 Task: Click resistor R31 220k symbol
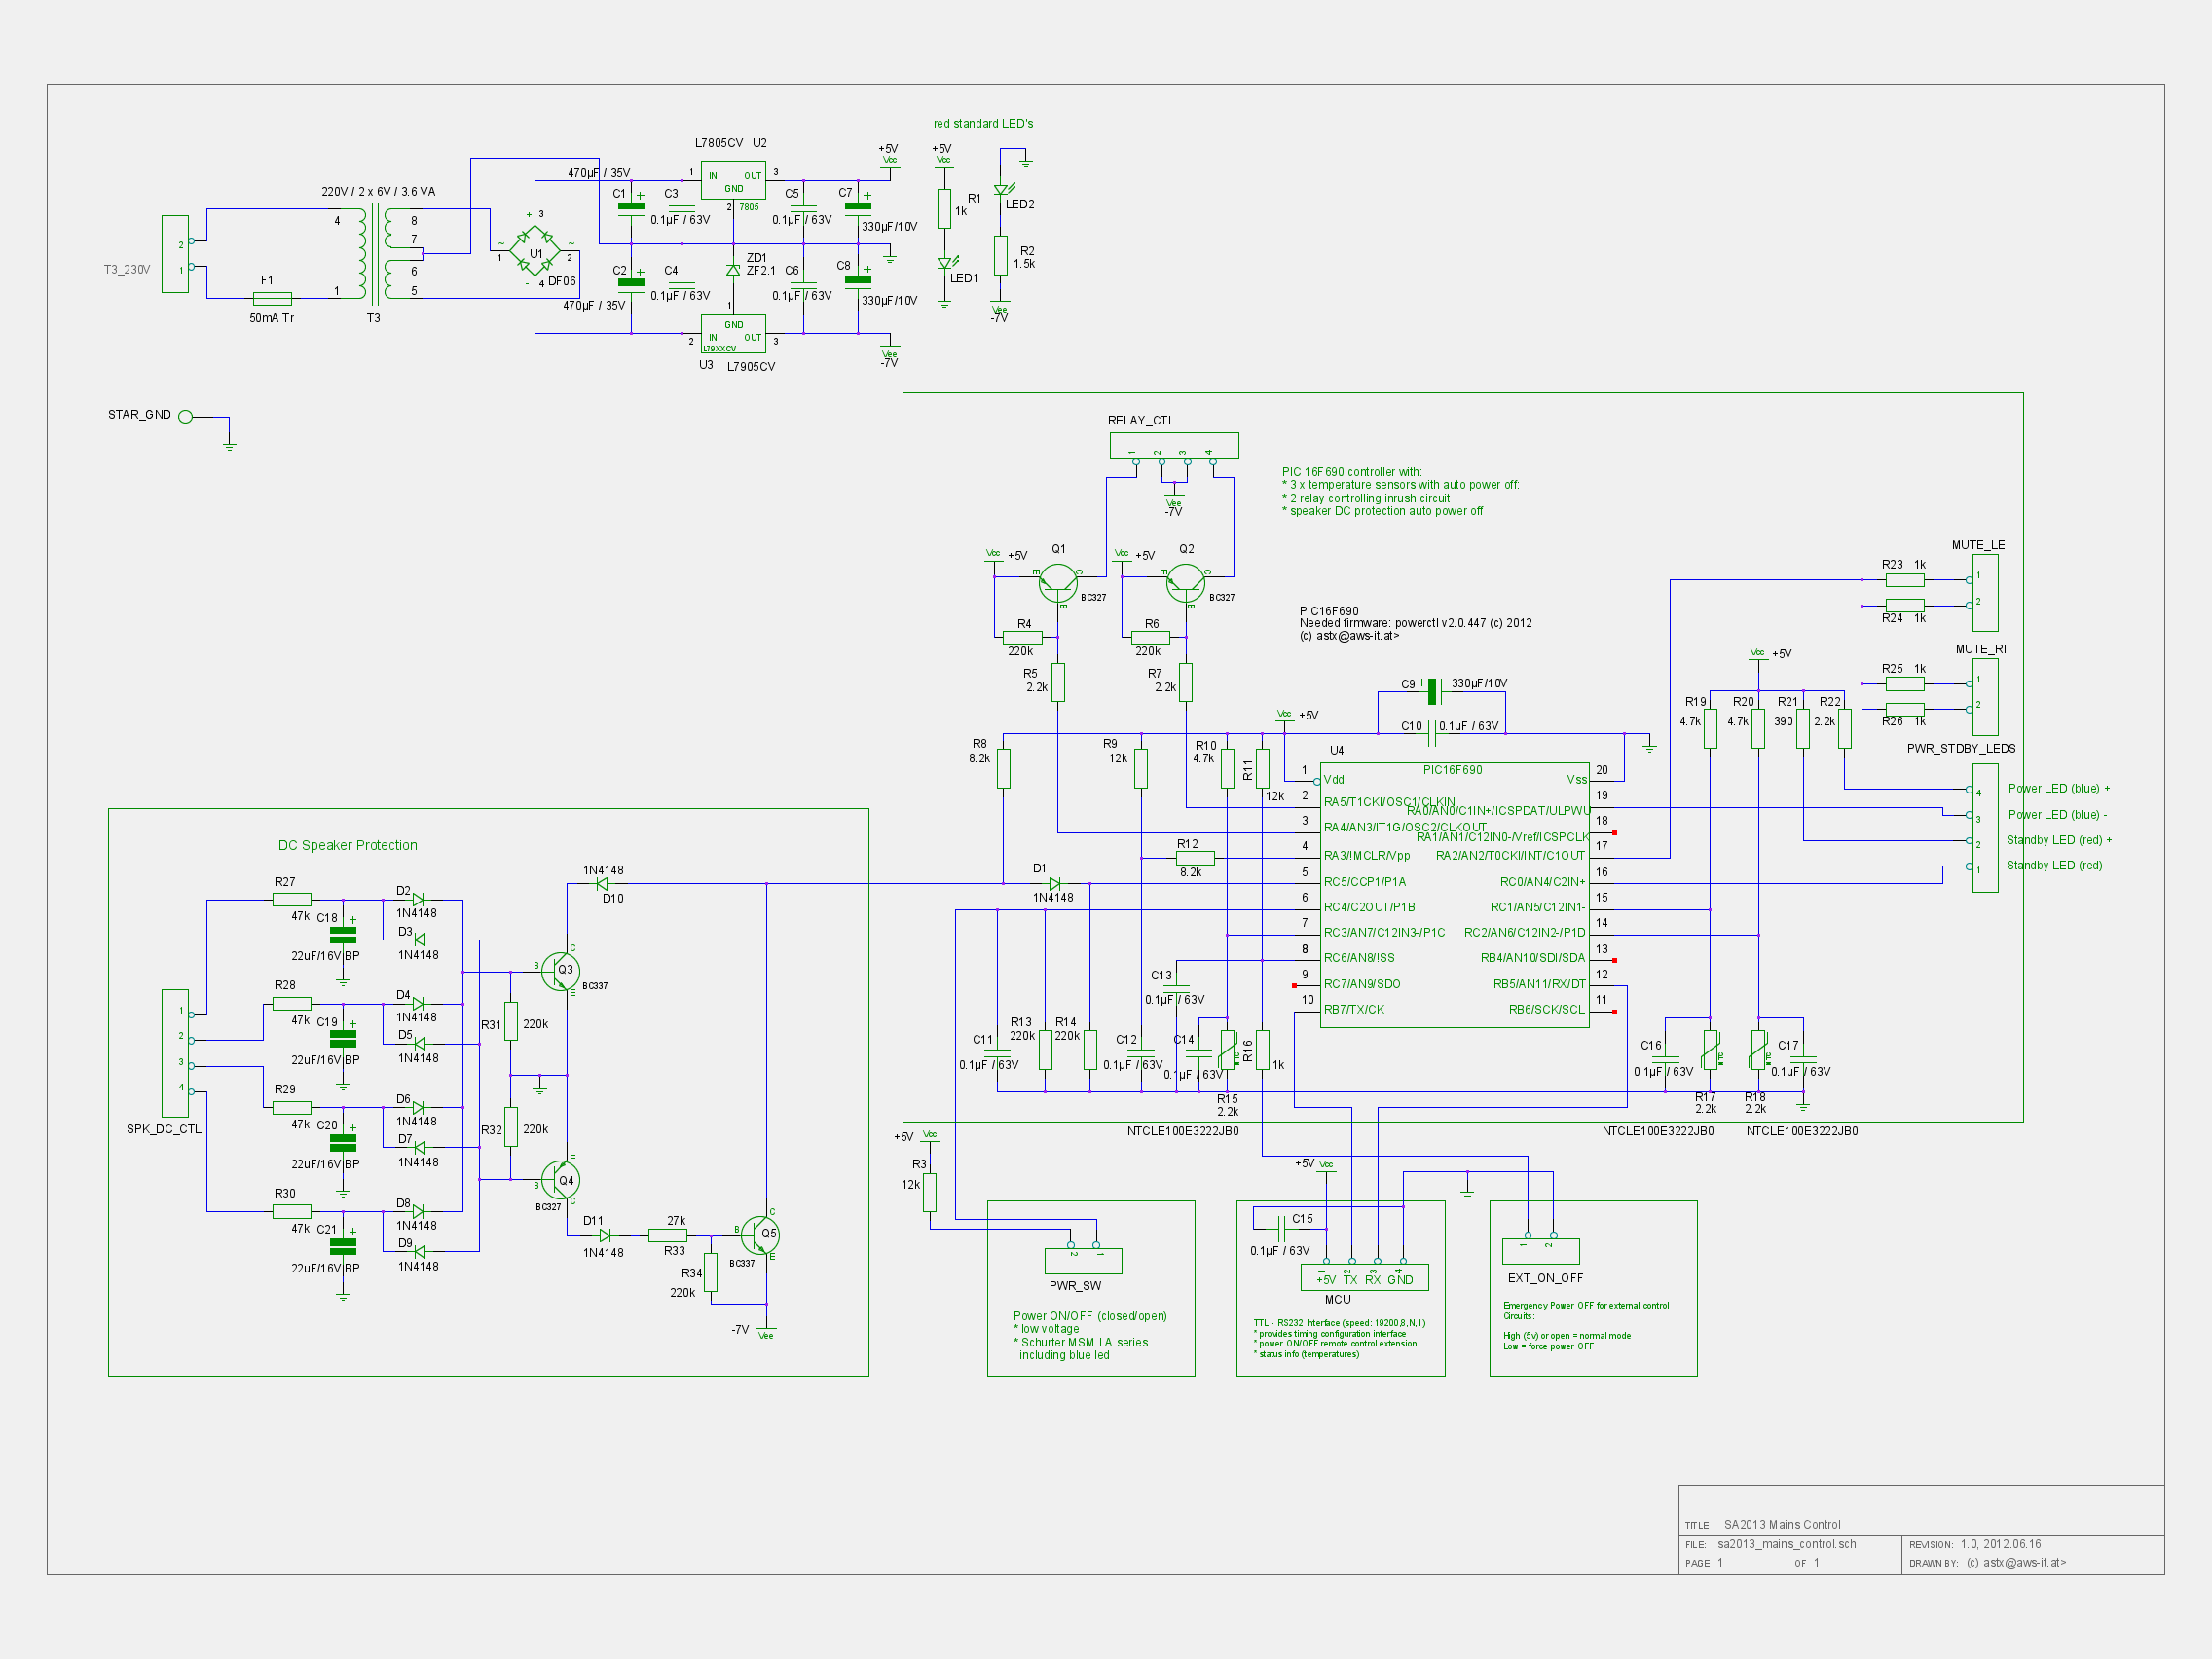click(511, 1021)
